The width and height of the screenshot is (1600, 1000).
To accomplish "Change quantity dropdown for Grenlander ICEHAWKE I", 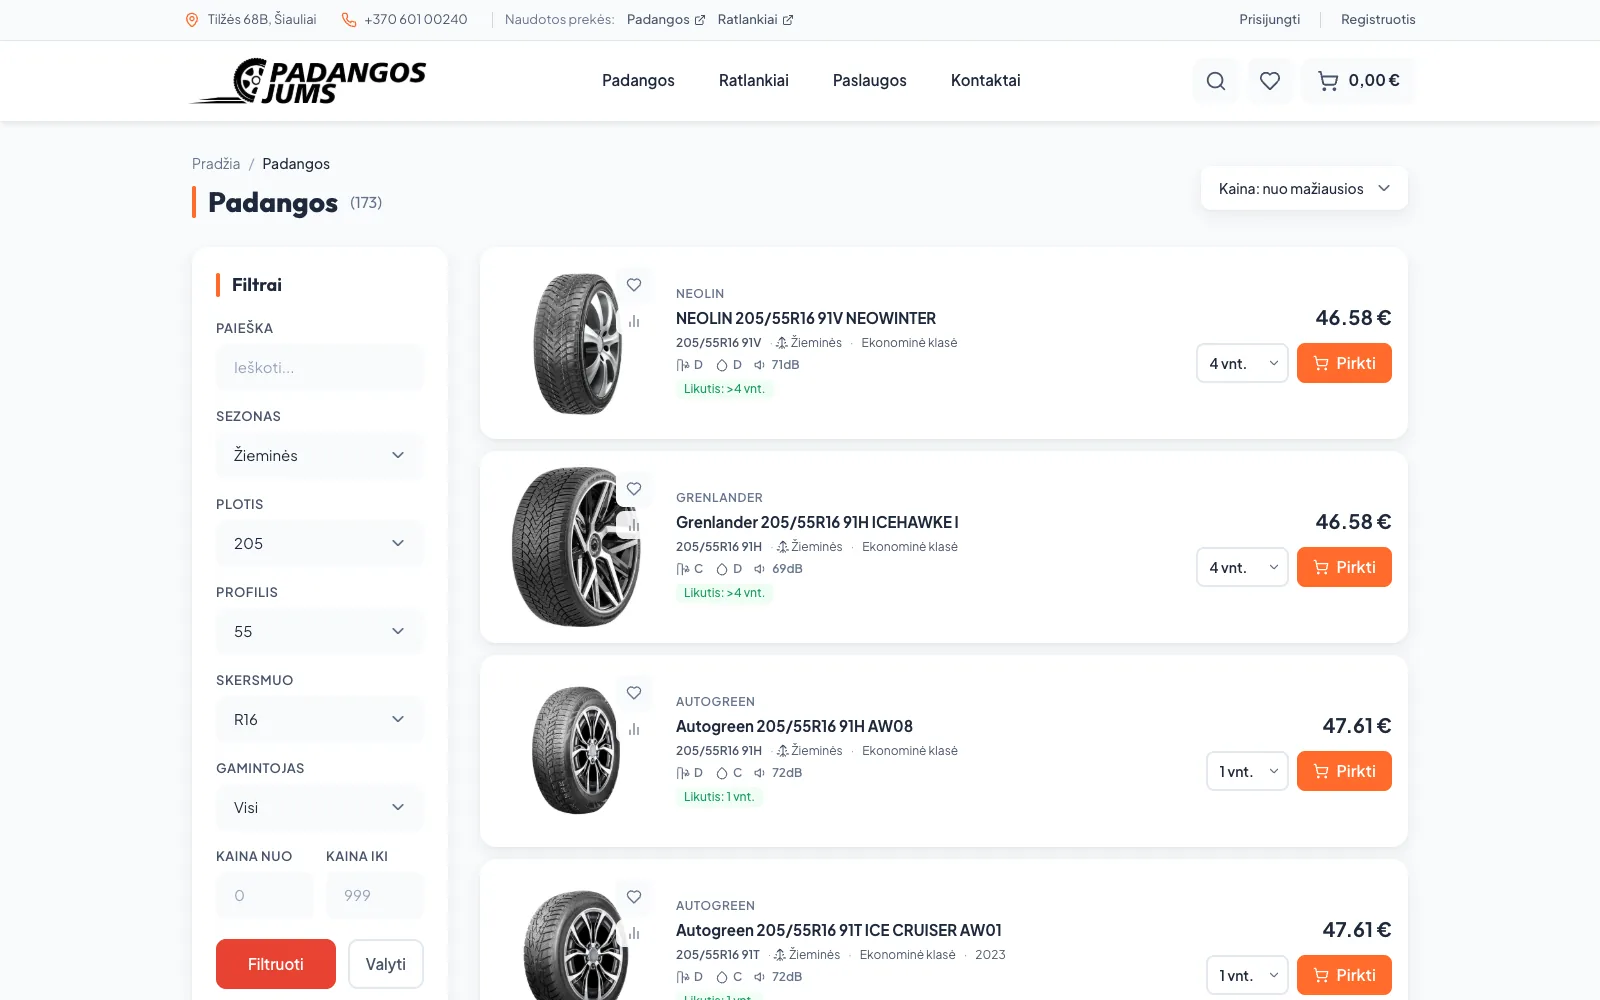I will pyautogui.click(x=1242, y=567).
